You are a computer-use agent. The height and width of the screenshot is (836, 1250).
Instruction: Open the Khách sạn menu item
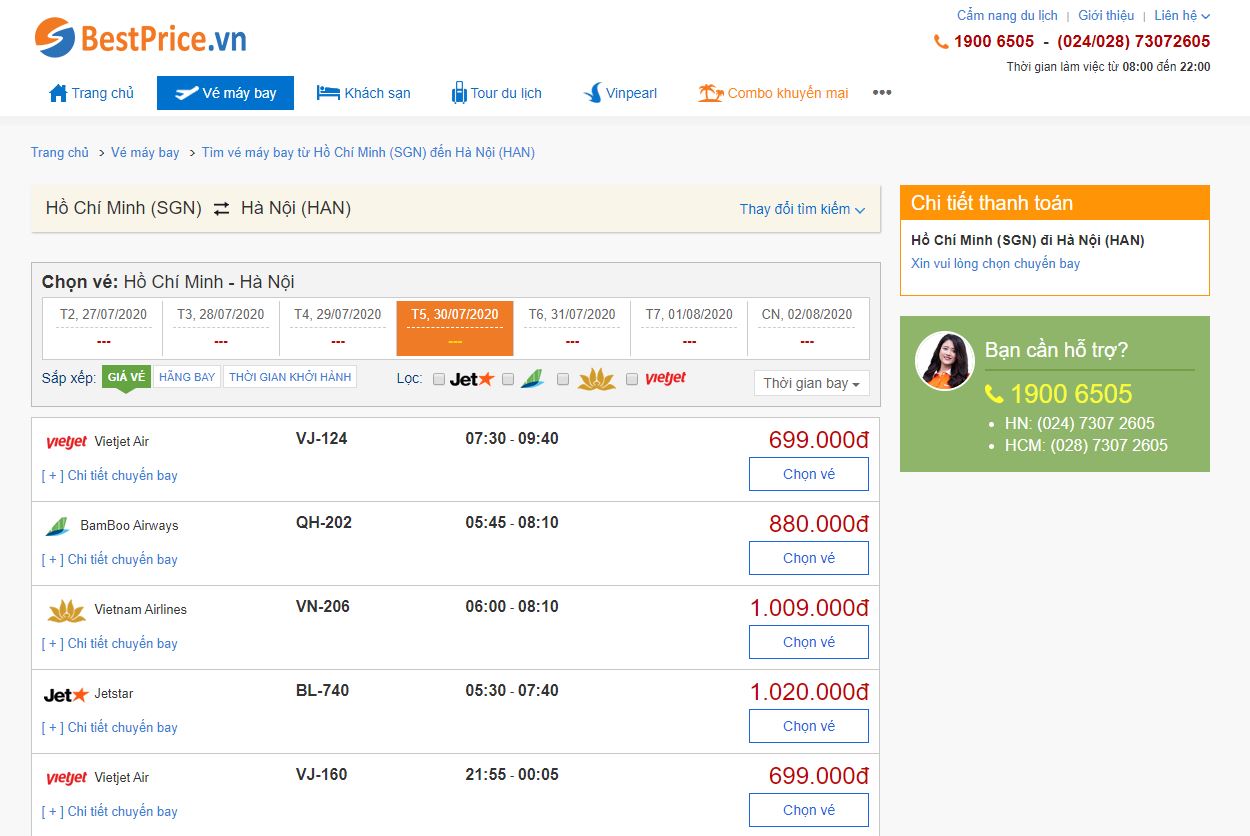[x=363, y=93]
